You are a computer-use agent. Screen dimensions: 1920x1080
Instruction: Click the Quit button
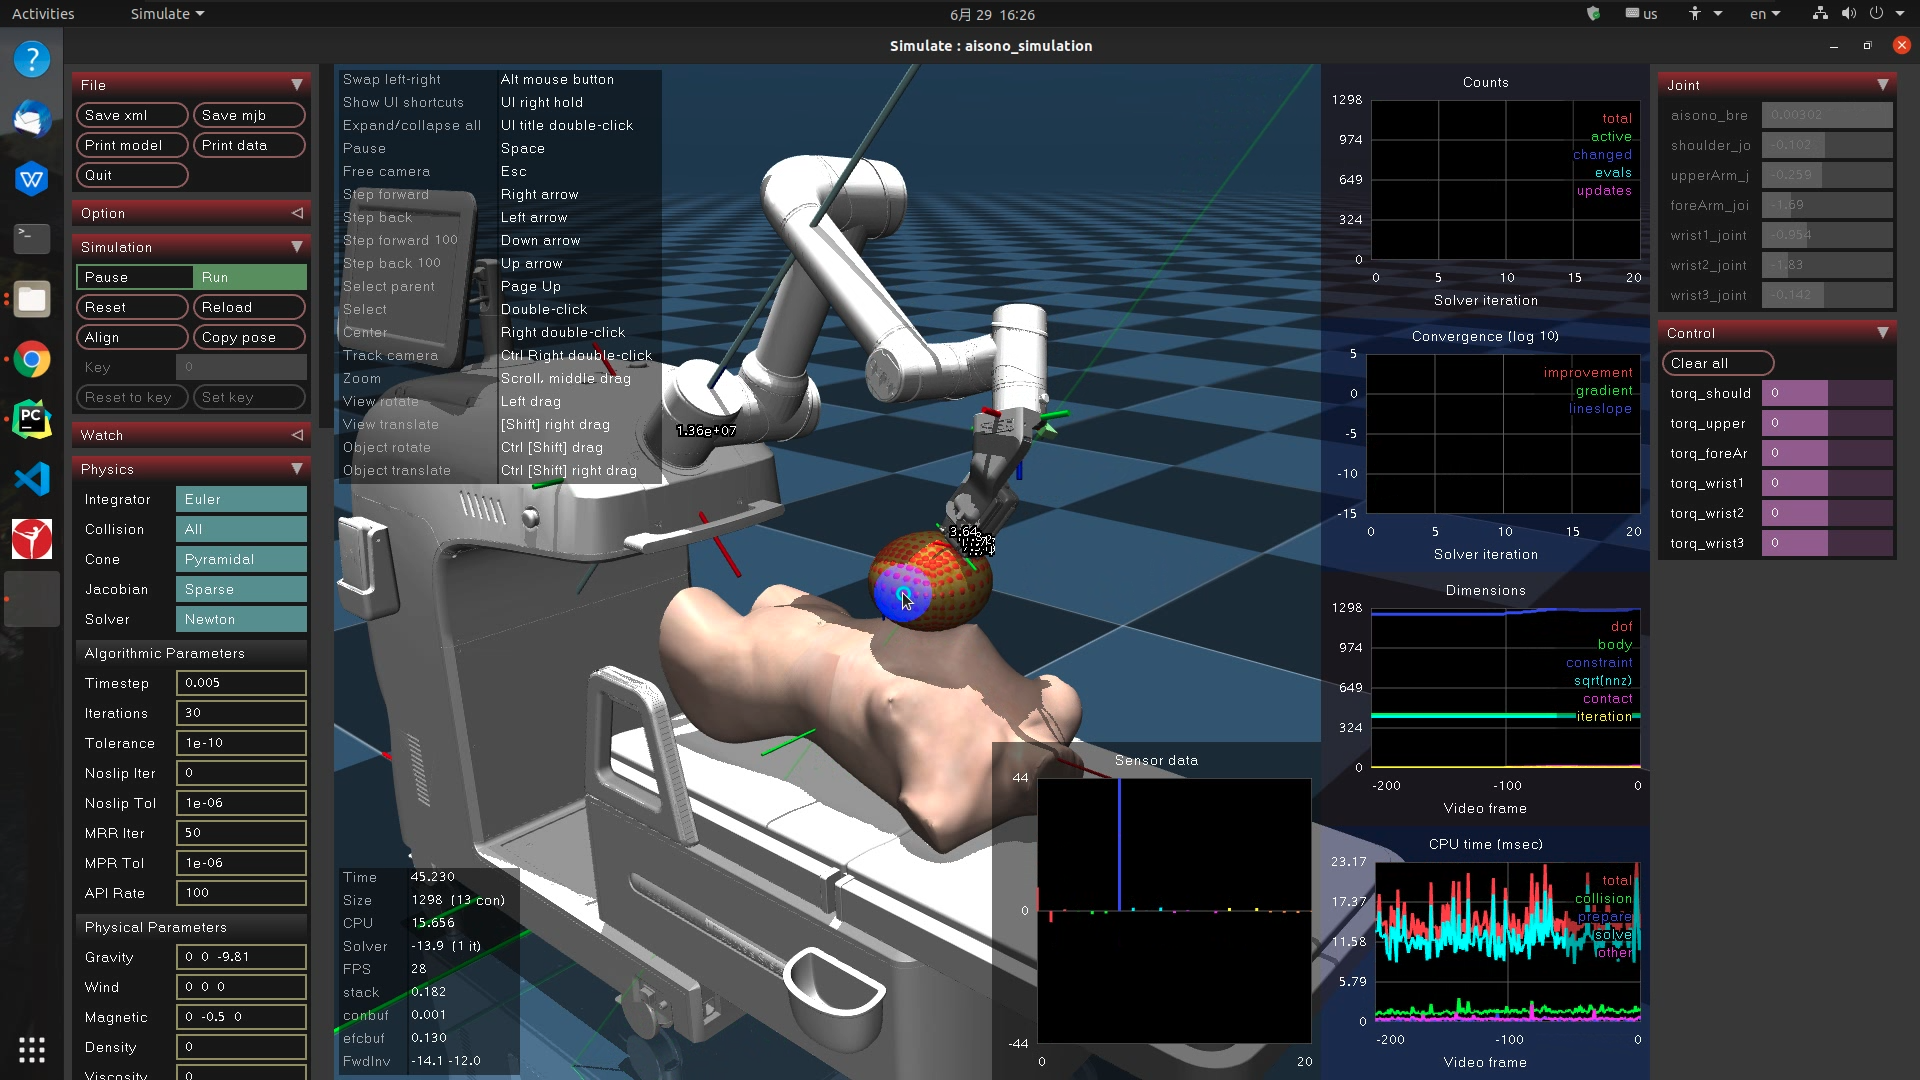[132, 175]
